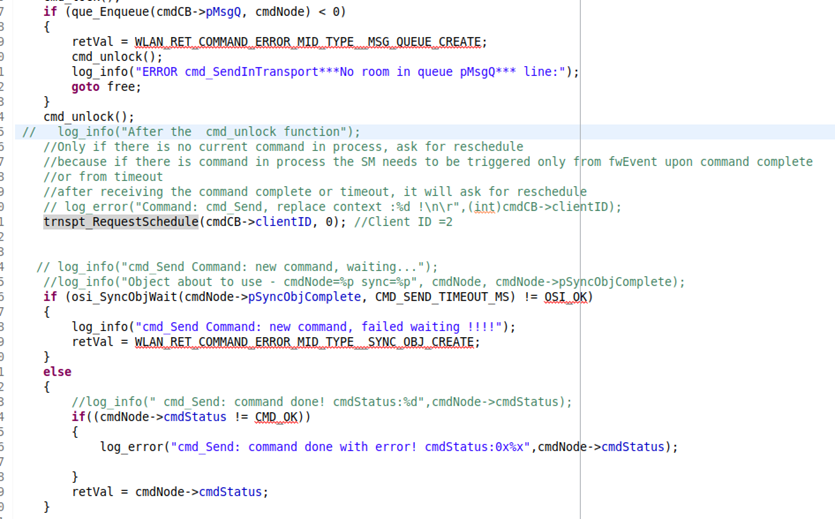
Task: Click the //Client ID =2 comment
Action: pos(403,221)
